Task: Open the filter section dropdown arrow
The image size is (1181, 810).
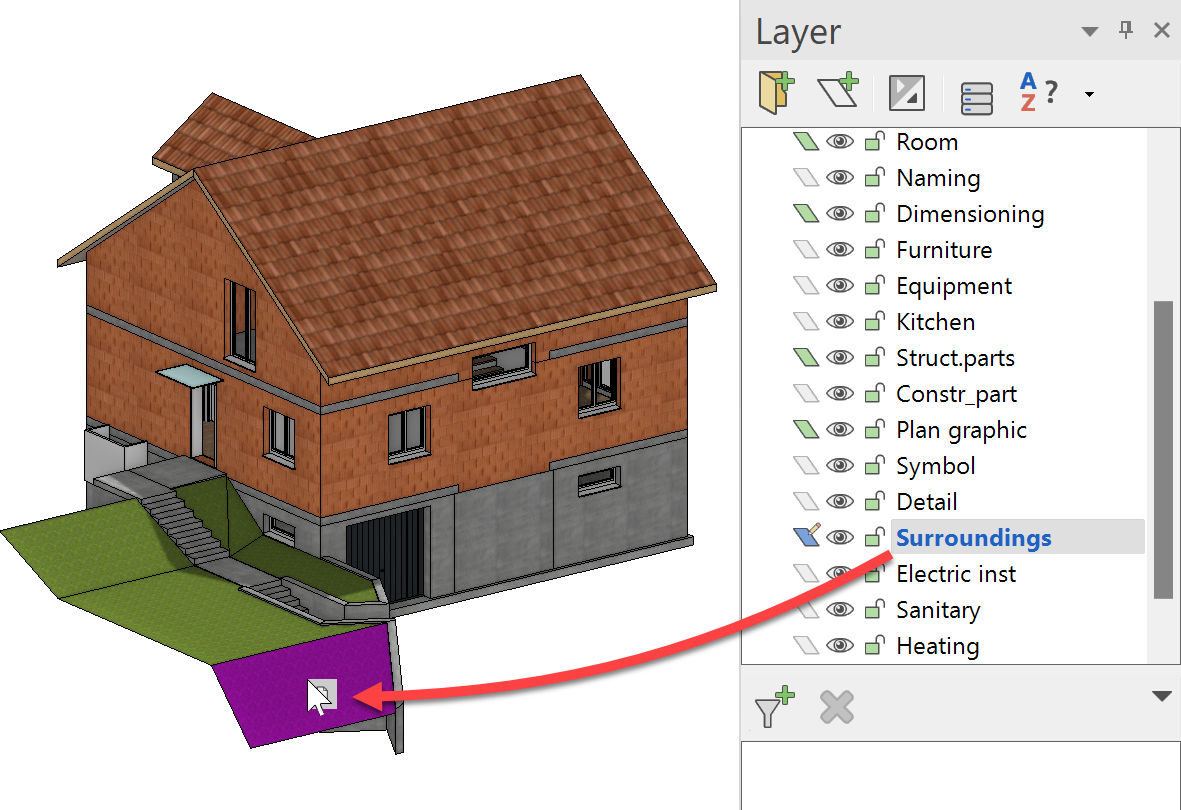Action: pos(1161,696)
